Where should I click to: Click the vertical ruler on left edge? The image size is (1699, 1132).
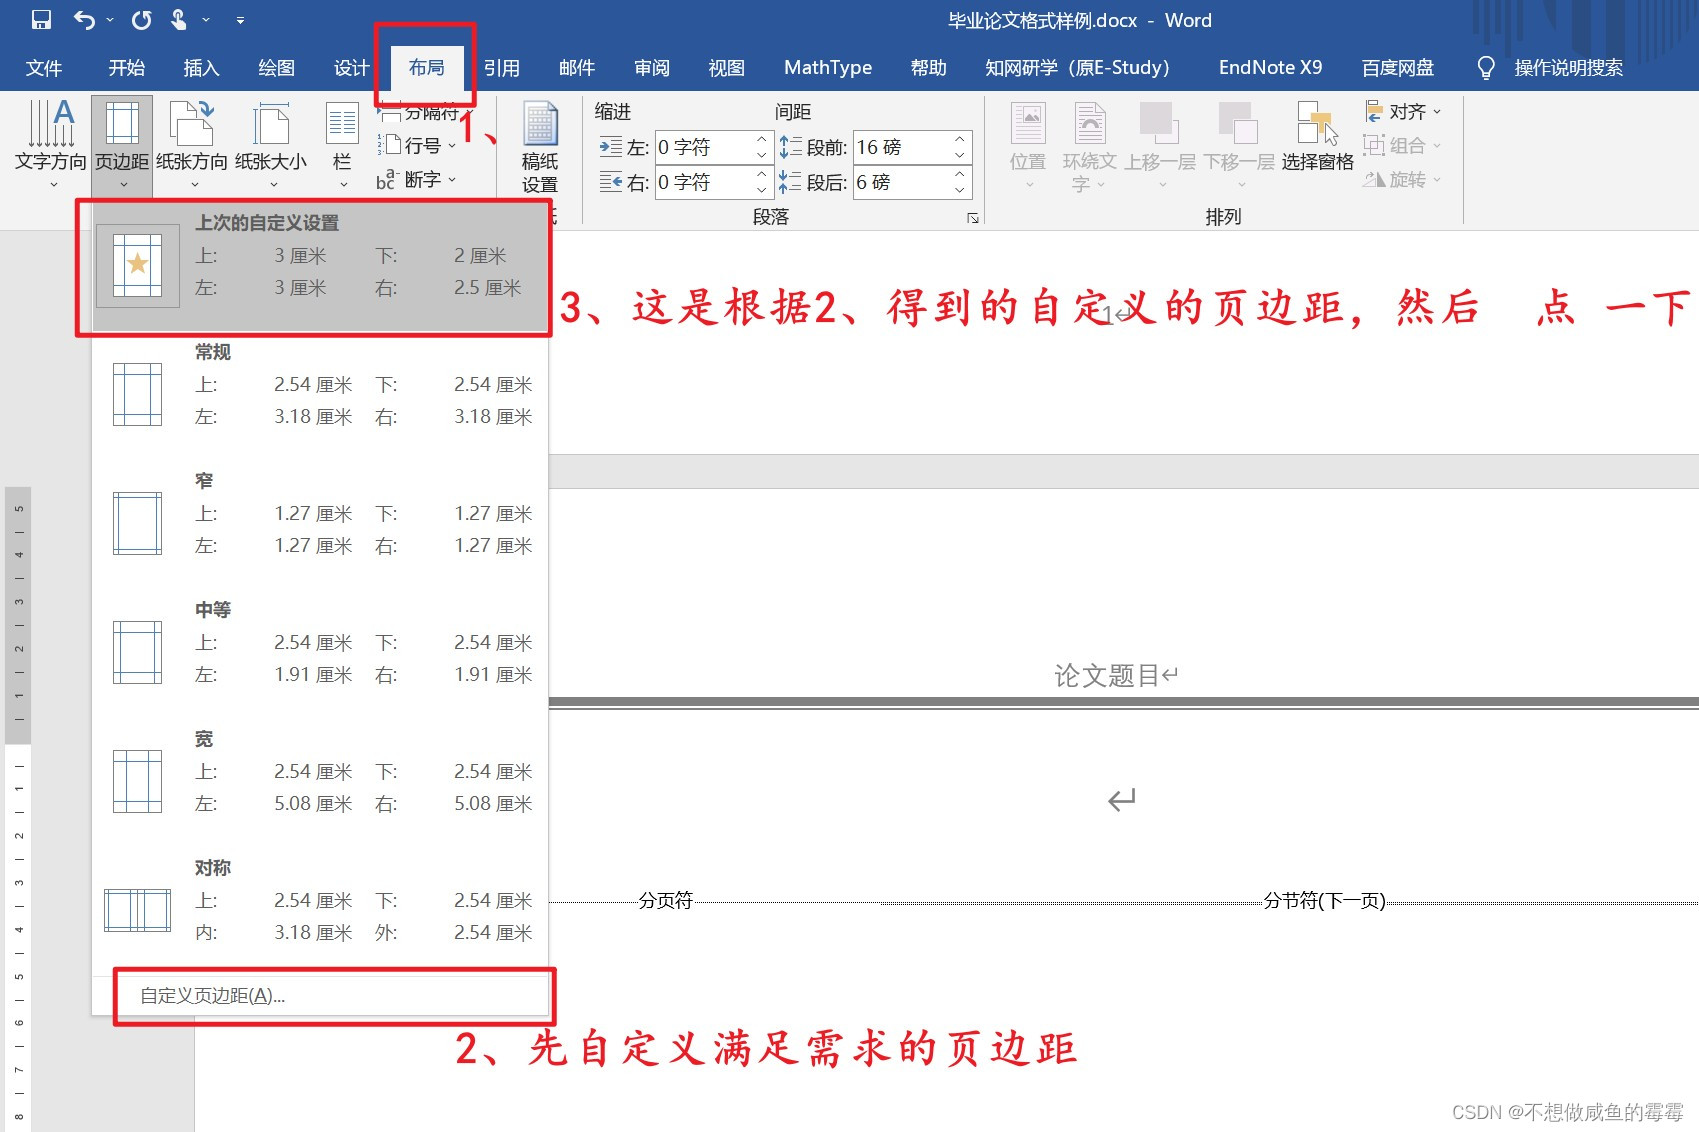click(x=18, y=808)
